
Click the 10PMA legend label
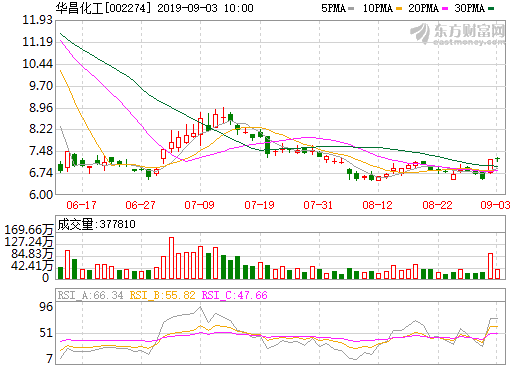pos(377,8)
